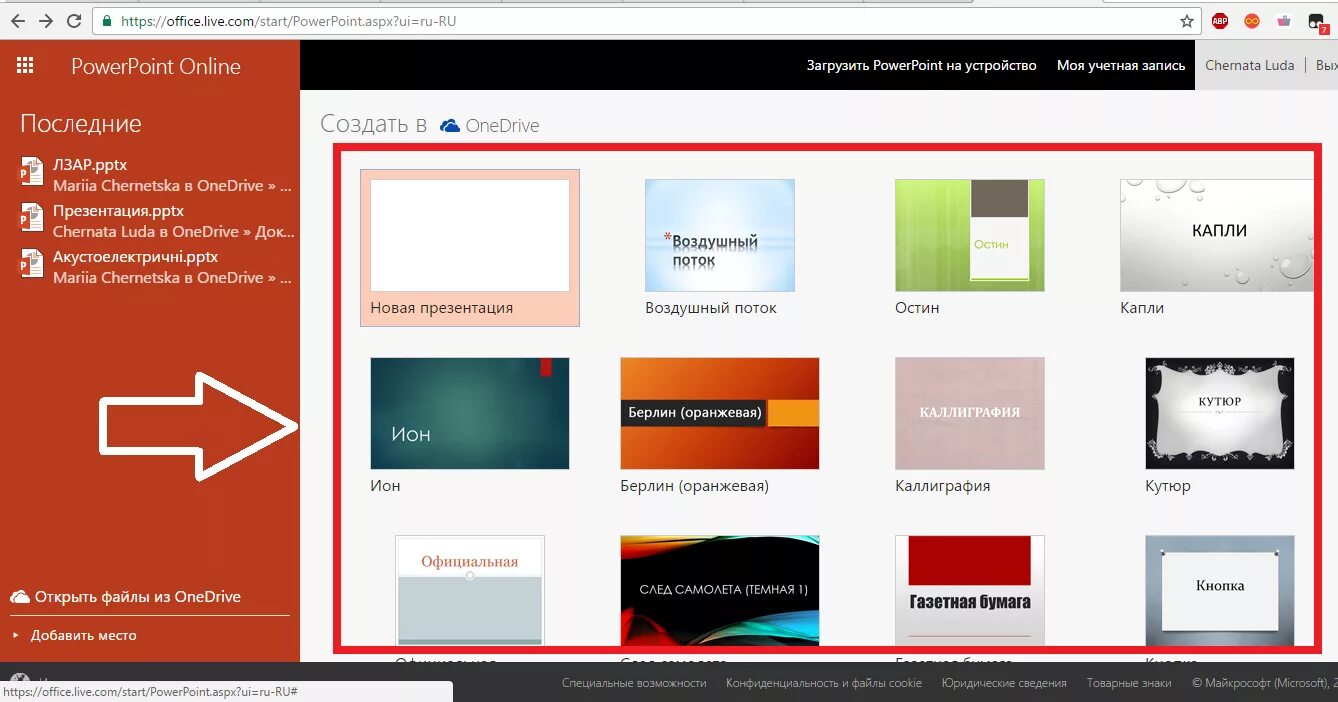Select the Новая презентация blank template
The height and width of the screenshot is (702, 1338).
[470, 248]
